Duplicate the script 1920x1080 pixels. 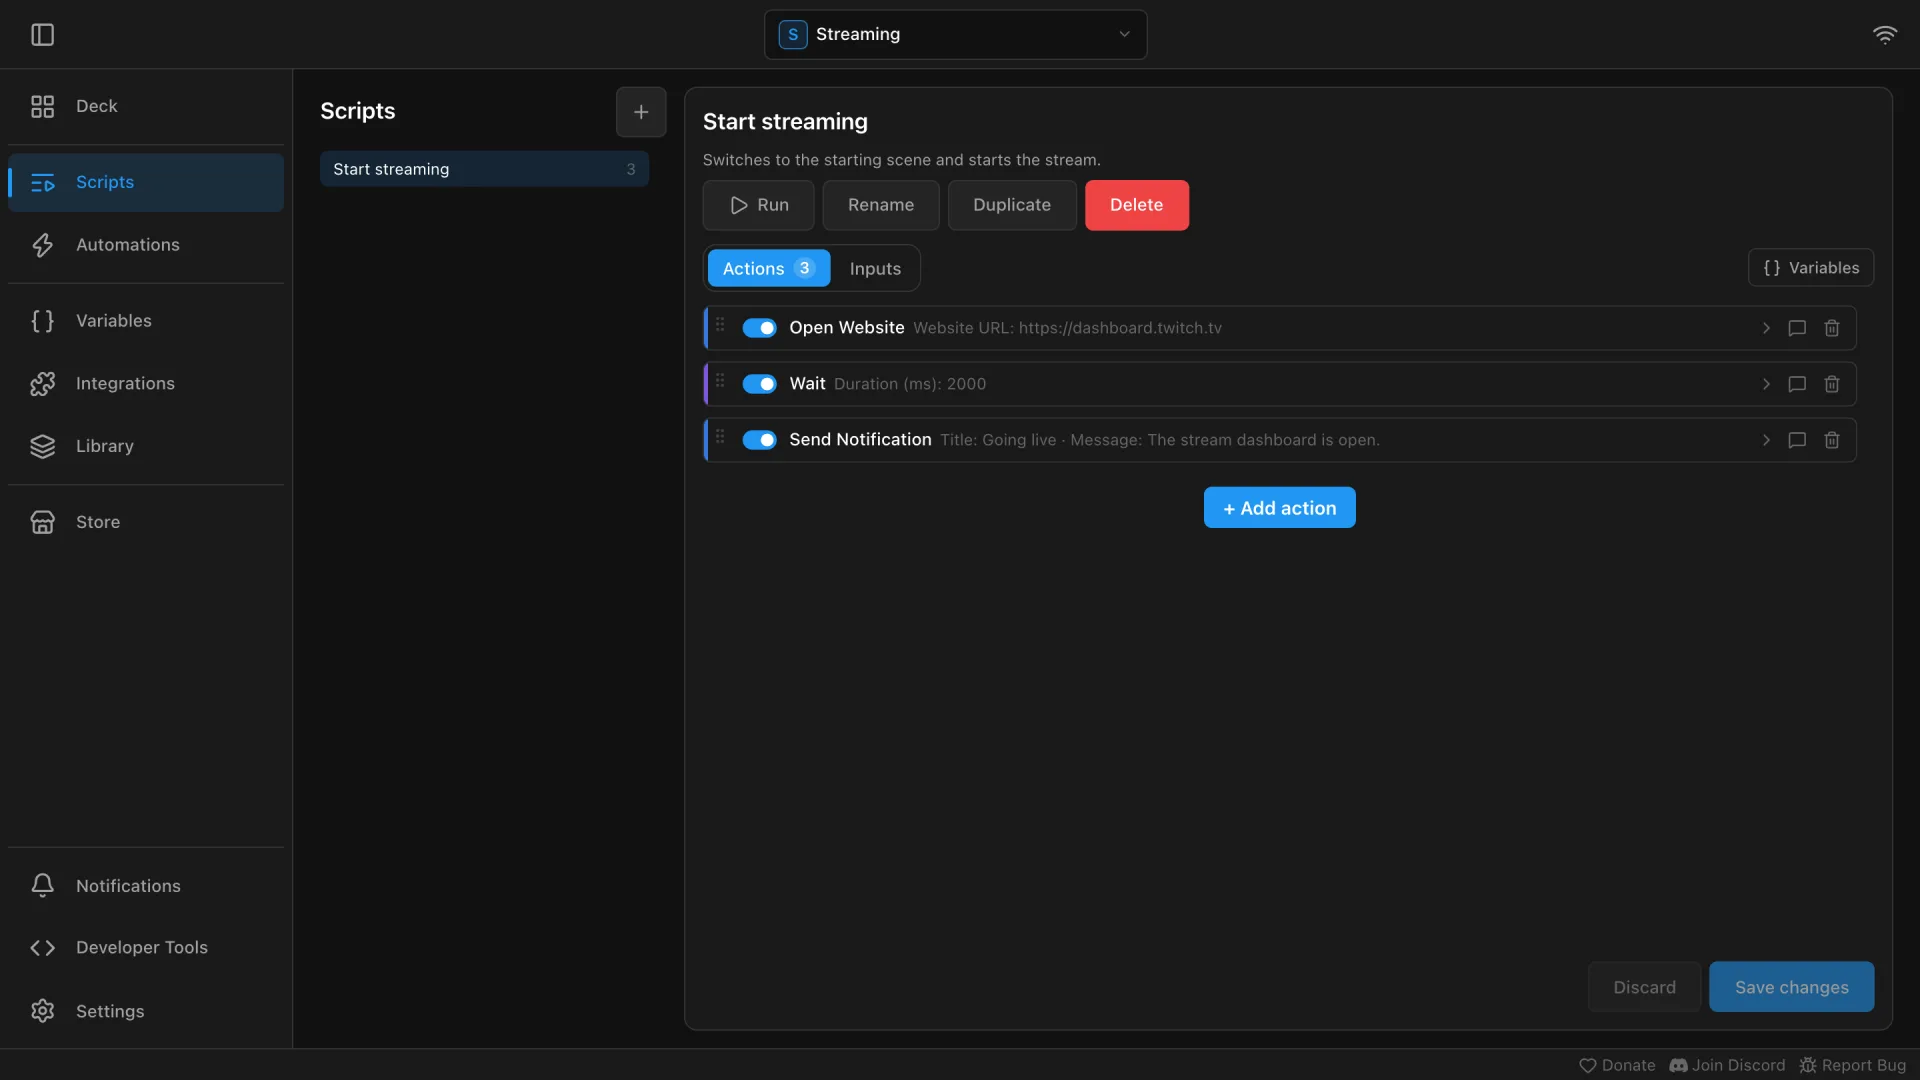[x=1012, y=205]
